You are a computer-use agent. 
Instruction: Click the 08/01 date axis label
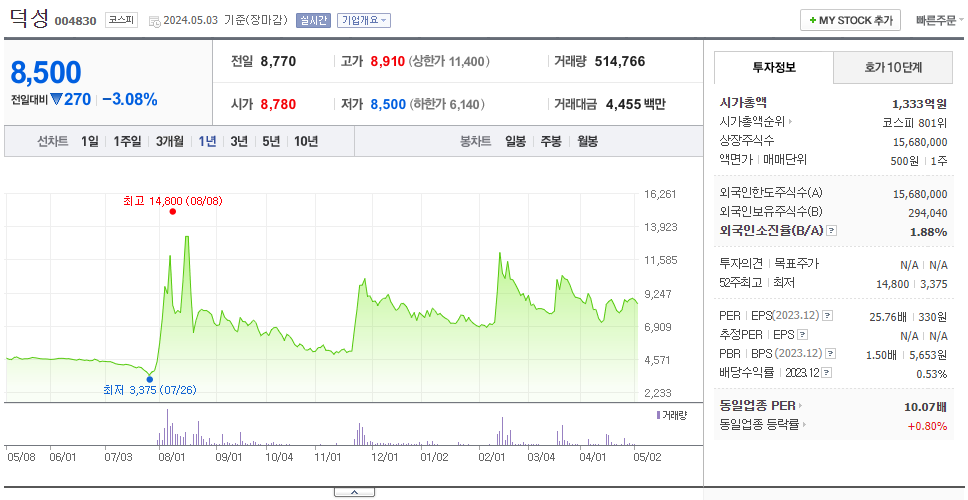click(172, 457)
